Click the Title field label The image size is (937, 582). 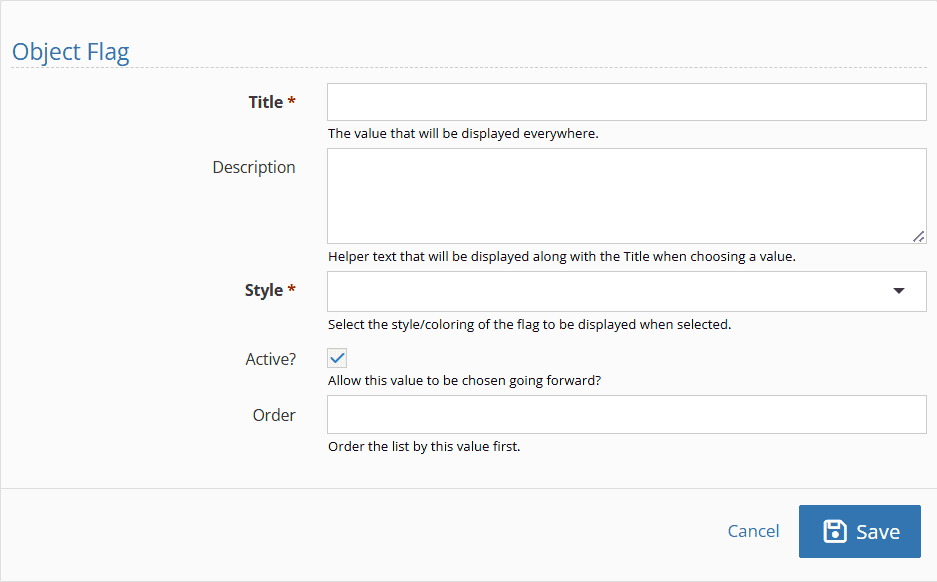pos(266,102)
